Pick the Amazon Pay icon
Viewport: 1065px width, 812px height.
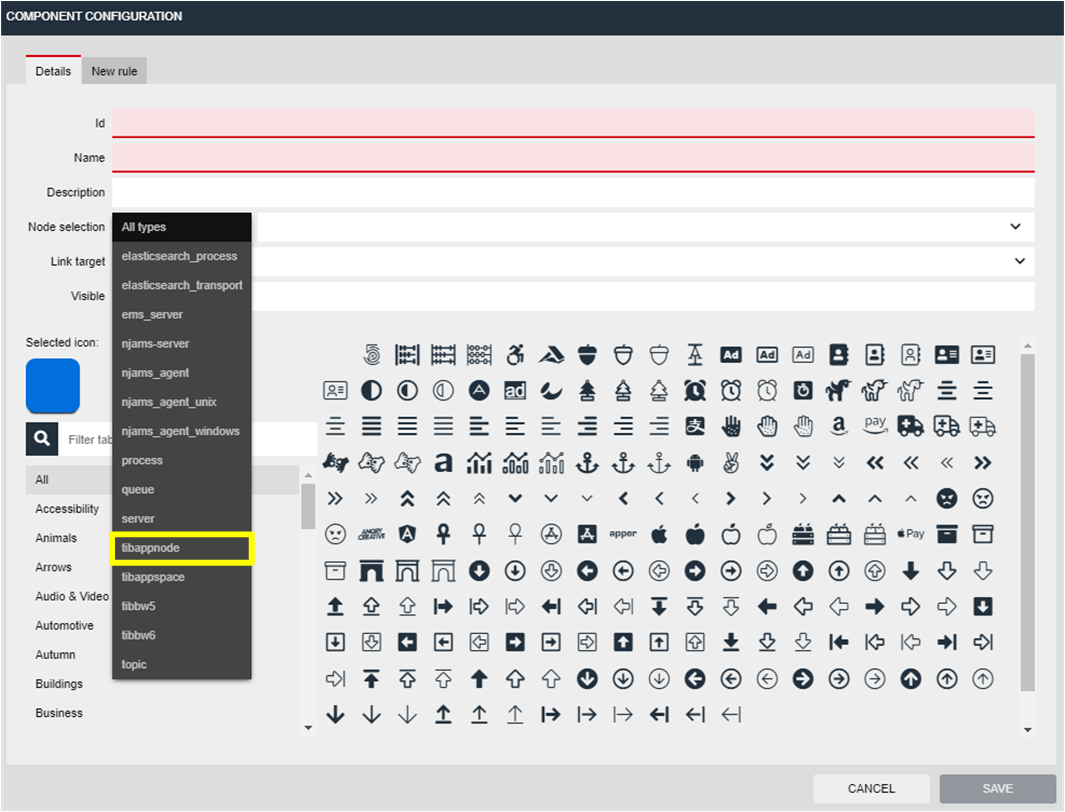875,426
